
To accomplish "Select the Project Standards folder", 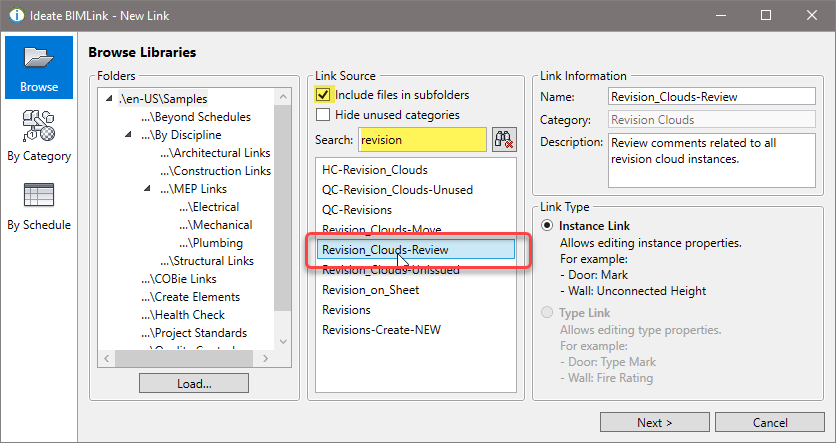I will point(194,333).
